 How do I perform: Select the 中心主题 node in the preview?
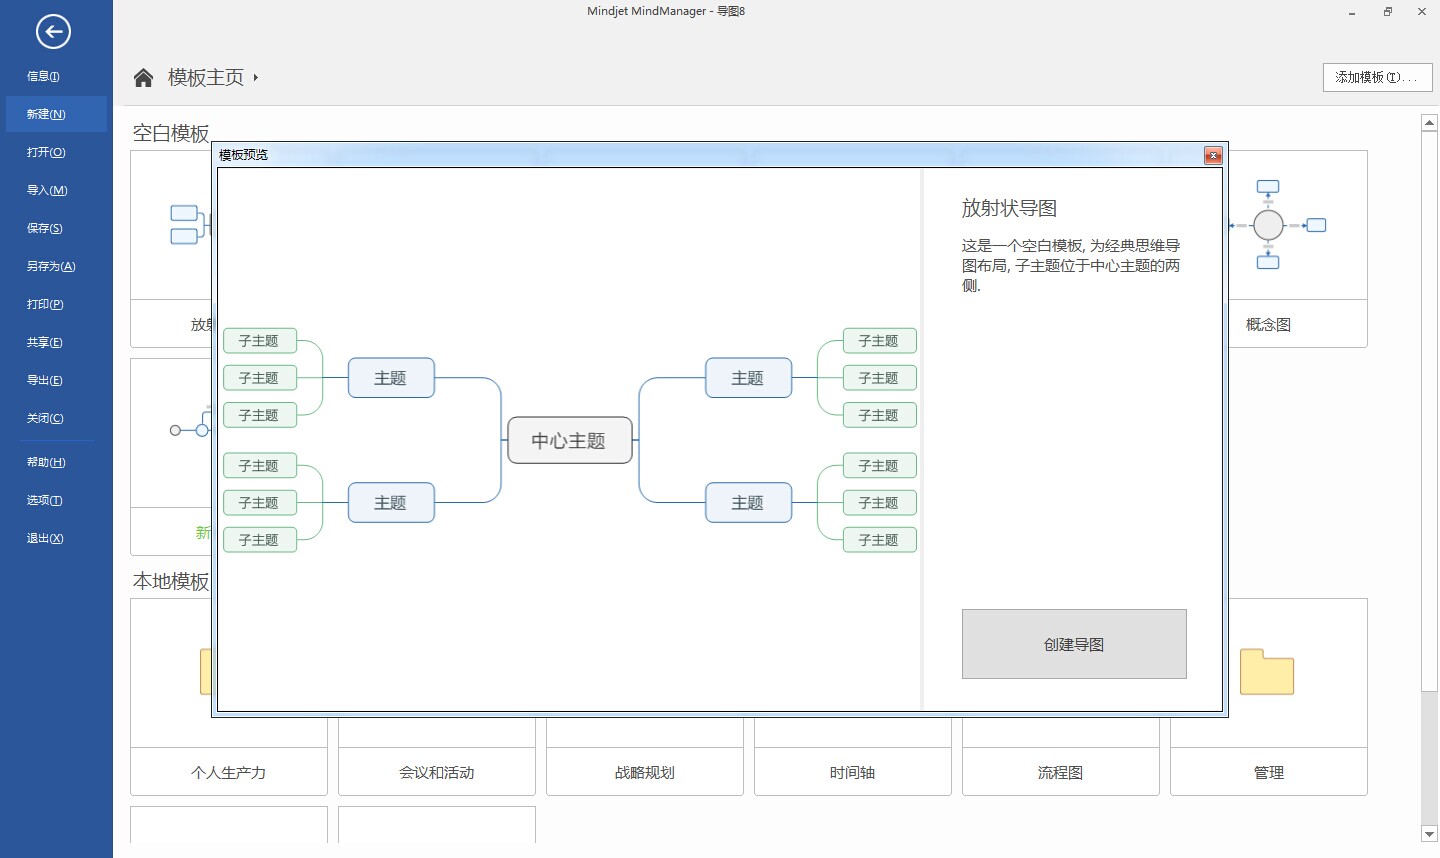pos(569,440)
